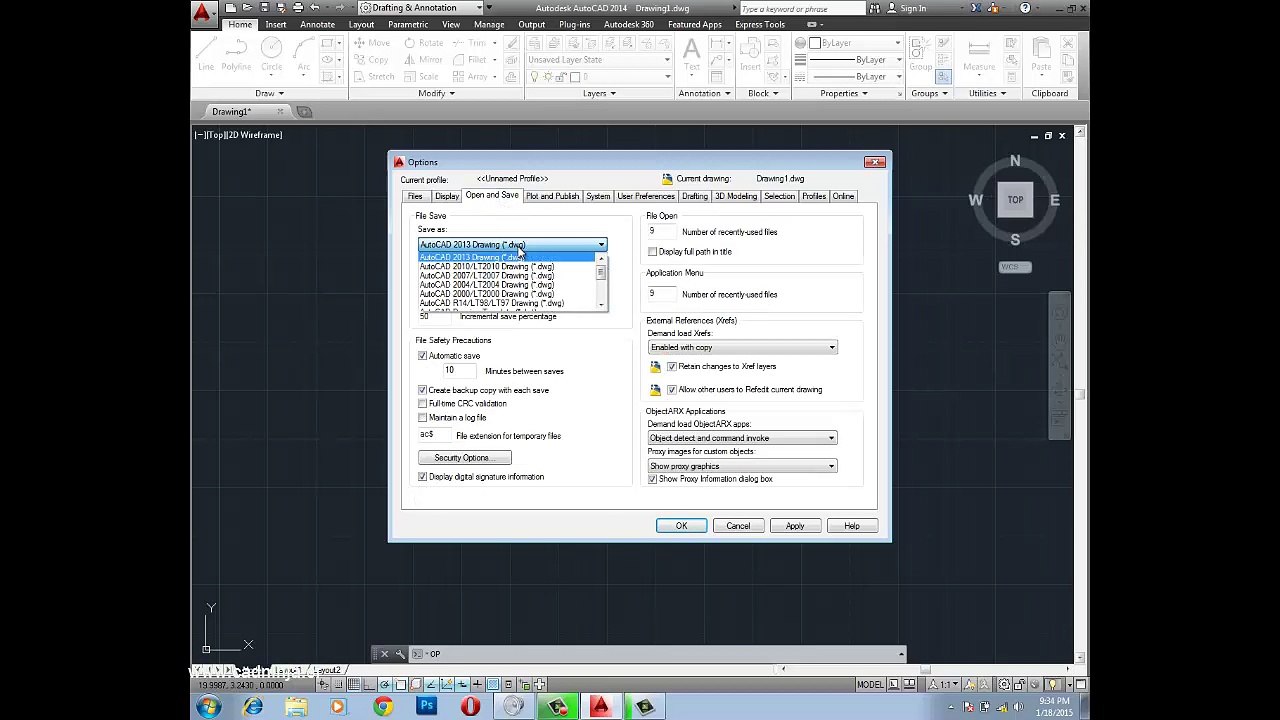Click the search binoculars icon
This screenshot has height=720, width=1280.
tap(874, 8)
